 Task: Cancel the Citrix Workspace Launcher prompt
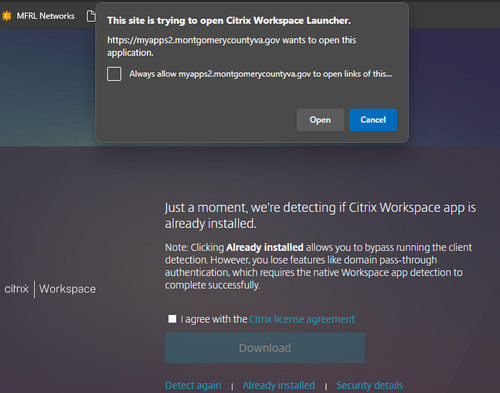(x=373, y=120)
